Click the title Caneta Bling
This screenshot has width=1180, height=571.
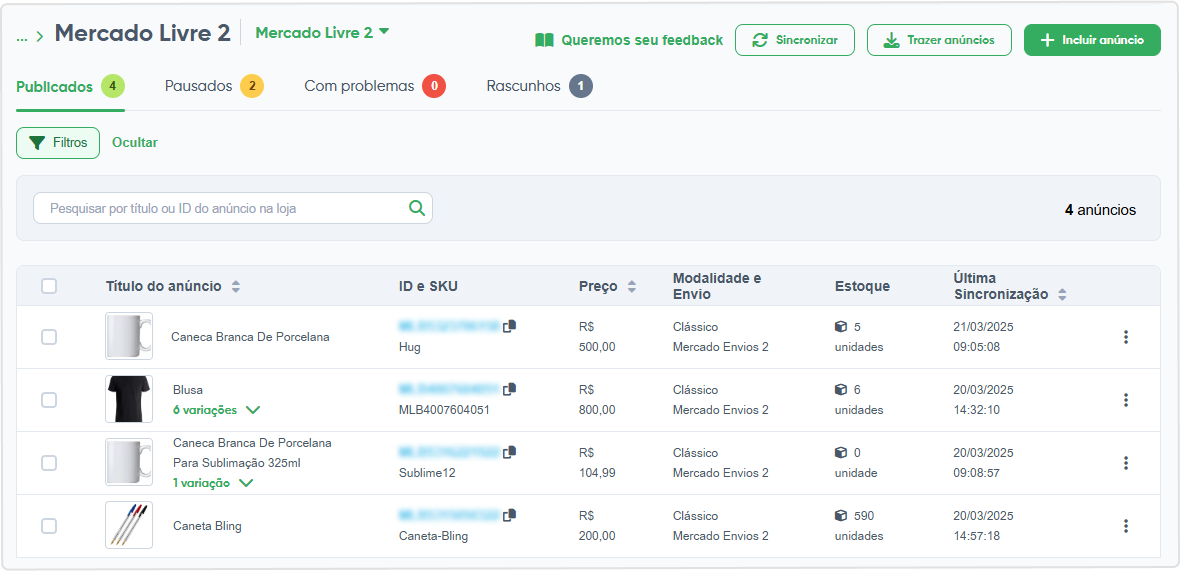207,526
